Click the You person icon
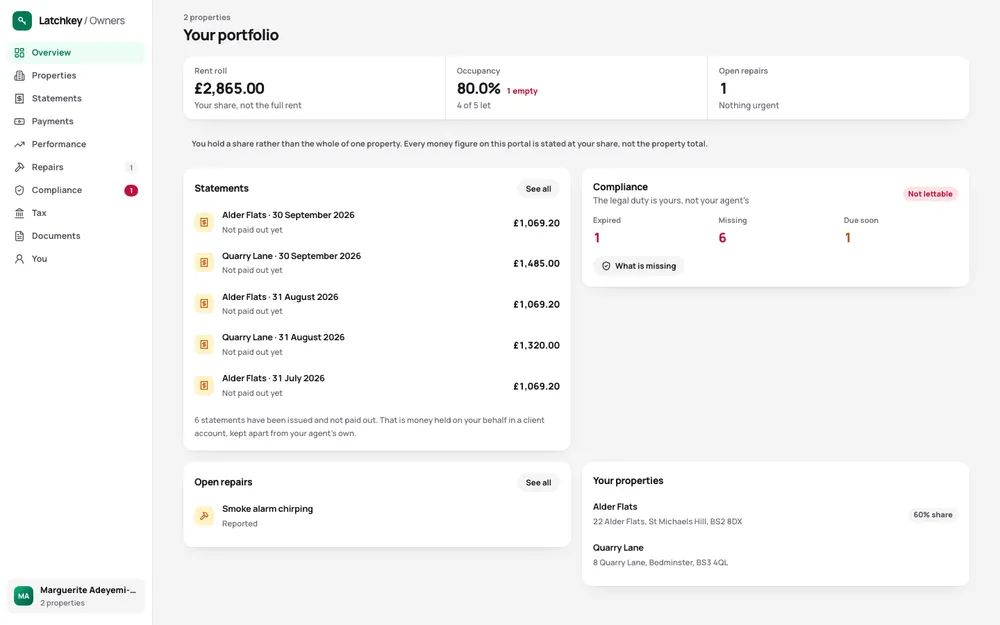 coord(19,259)
